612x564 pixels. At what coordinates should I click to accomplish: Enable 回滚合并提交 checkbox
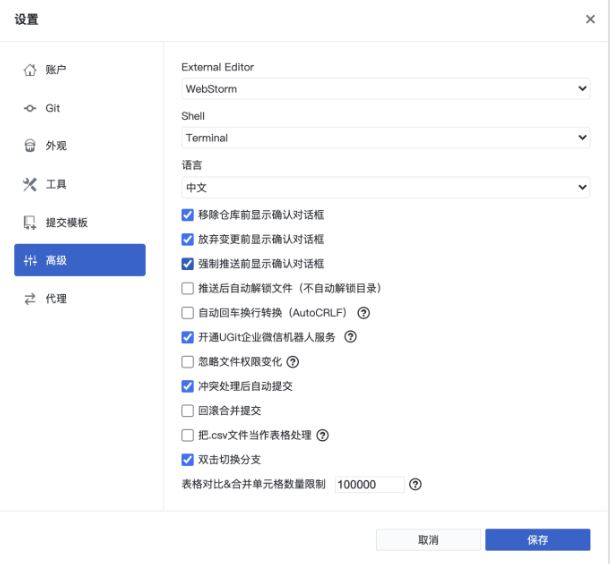(188, 411)
